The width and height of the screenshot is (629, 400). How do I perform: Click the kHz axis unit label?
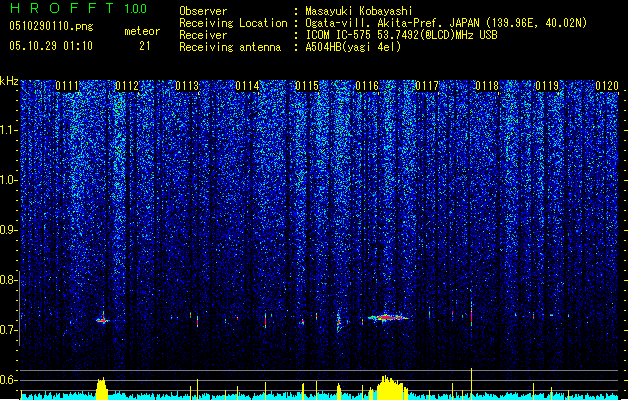pos(9,81)
